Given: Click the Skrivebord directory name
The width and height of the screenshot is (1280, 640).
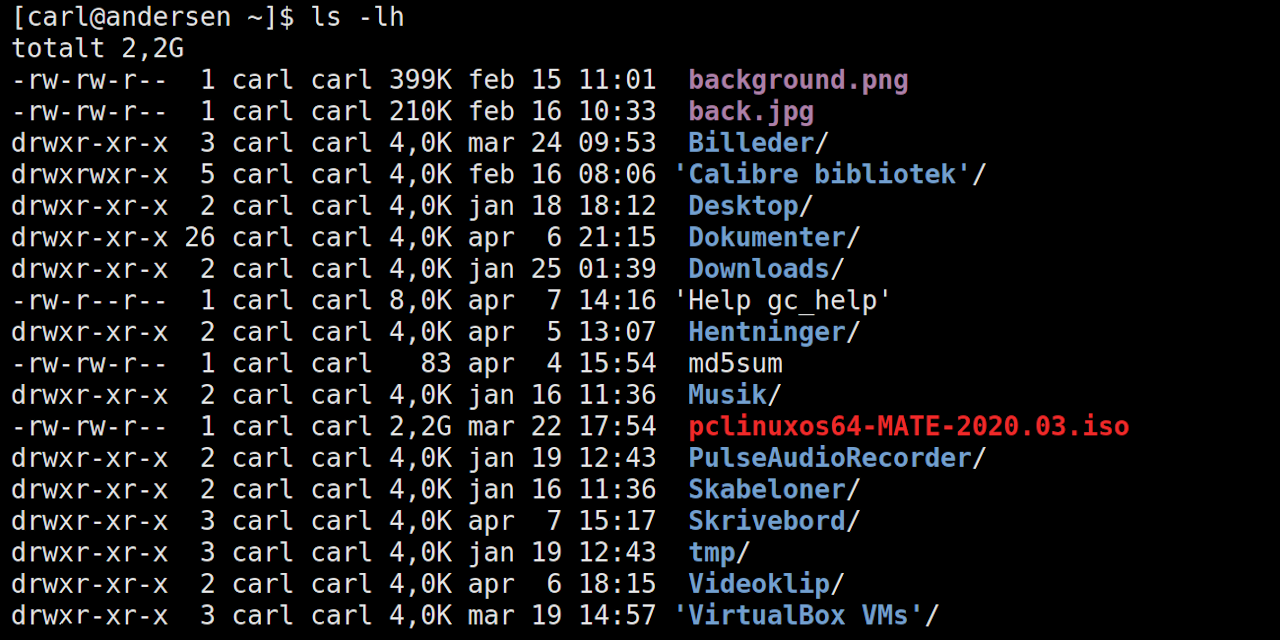Looking at the screenshot, I should click(x=767, y=521).
